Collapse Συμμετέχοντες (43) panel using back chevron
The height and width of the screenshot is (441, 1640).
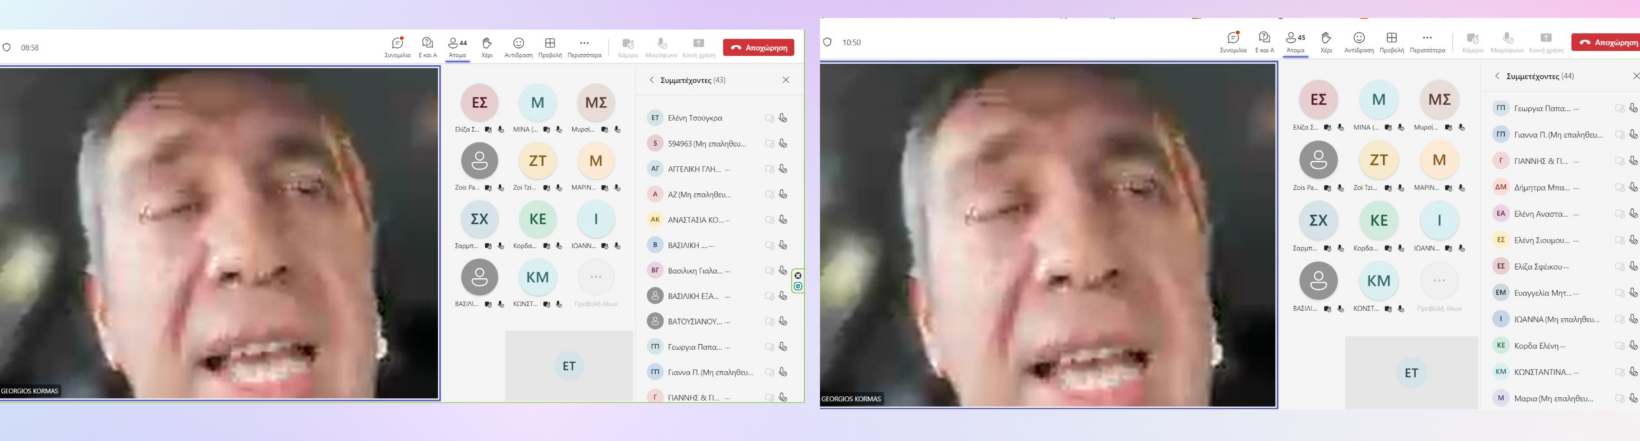pos(652,80)
